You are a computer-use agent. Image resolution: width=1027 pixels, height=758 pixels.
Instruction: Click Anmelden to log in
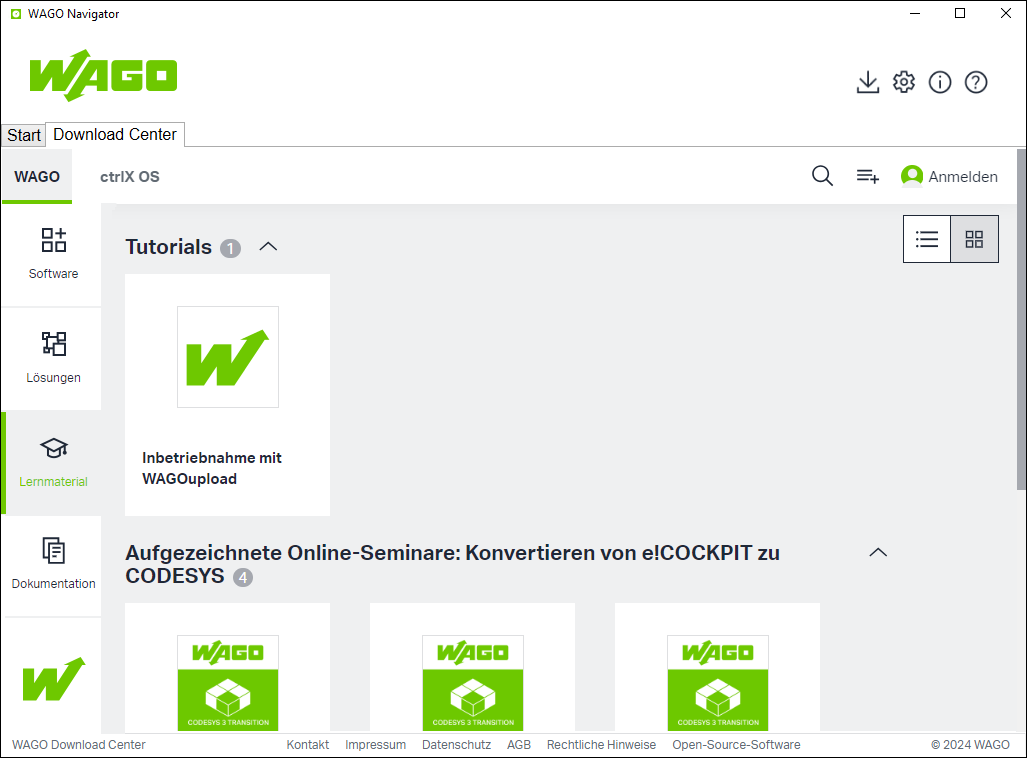coord(949,177)
